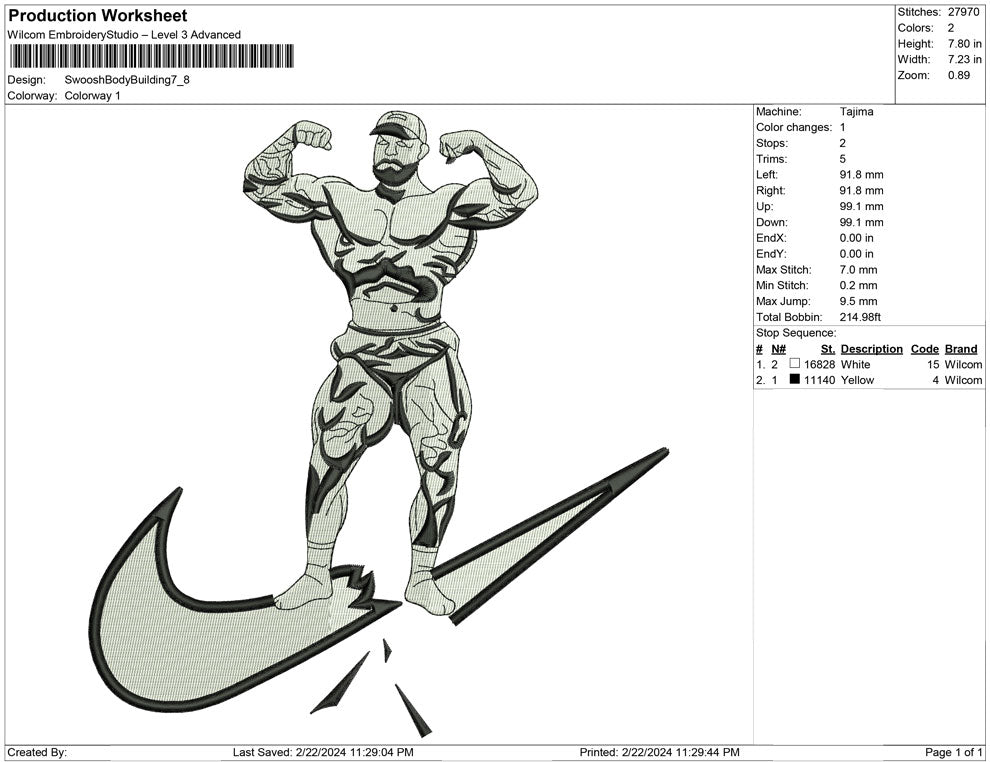Image resolution: width=990 pixels, height=762 pixels.
Task: Click the 'Production Worksheet' heading
Action: (98, 16)
